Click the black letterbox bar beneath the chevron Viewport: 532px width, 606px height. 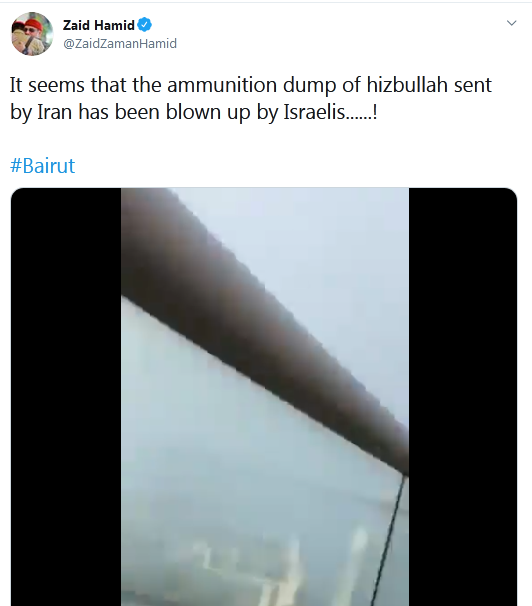coord(463,397)
